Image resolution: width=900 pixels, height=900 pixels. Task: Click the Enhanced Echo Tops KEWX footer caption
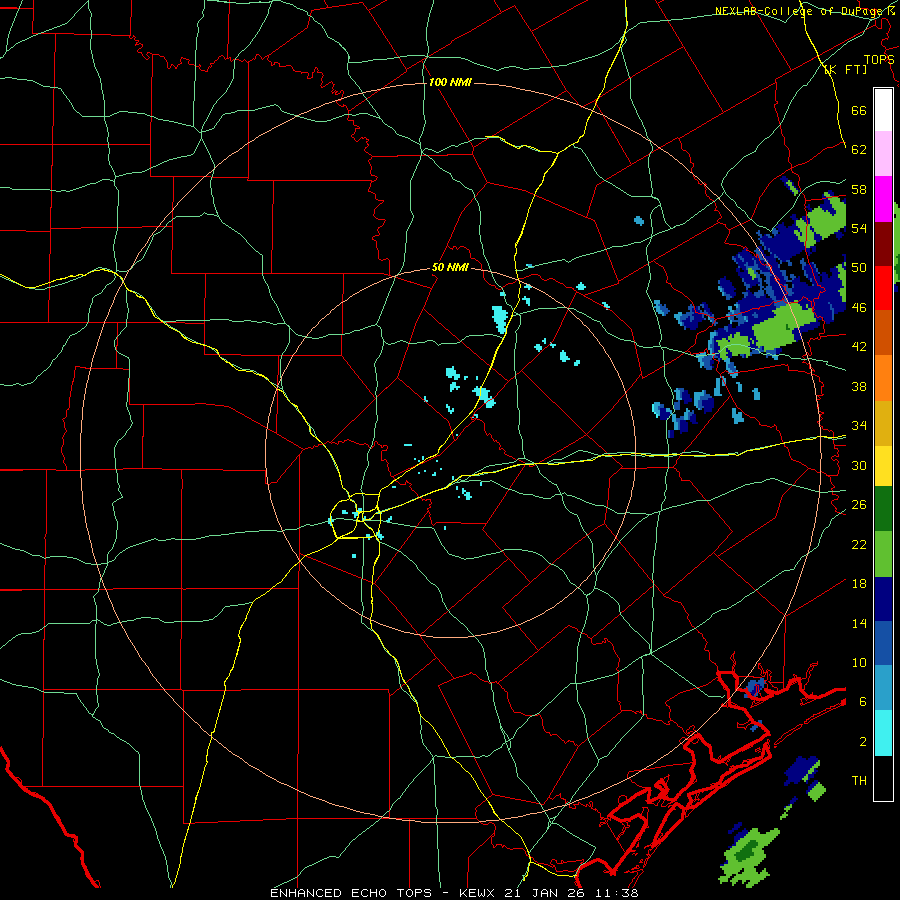454,893
